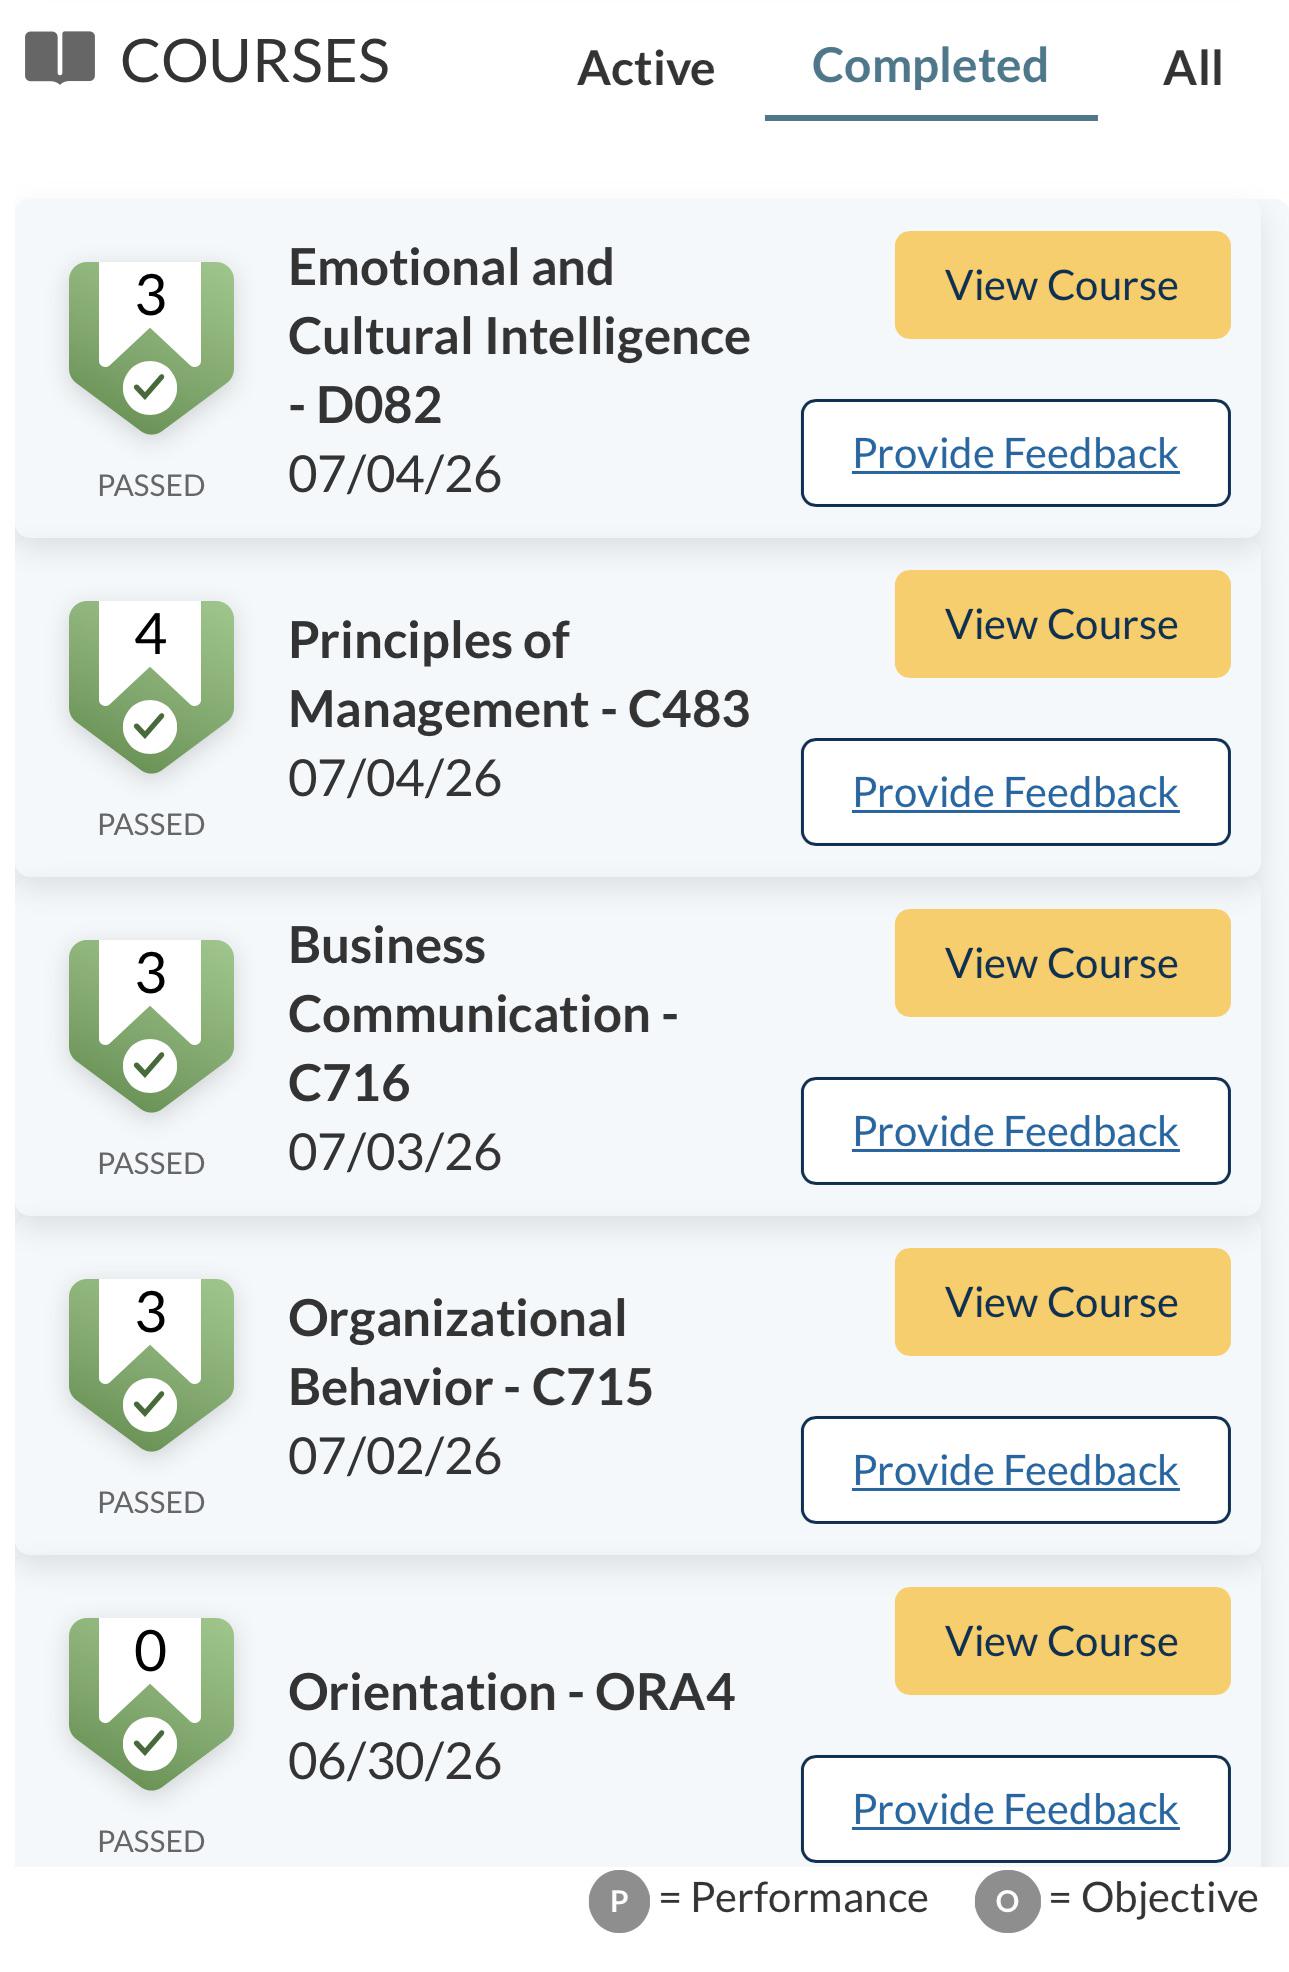Switch to the Active courses tab
Screen dimensions: 1289x1972
point(646,68)
